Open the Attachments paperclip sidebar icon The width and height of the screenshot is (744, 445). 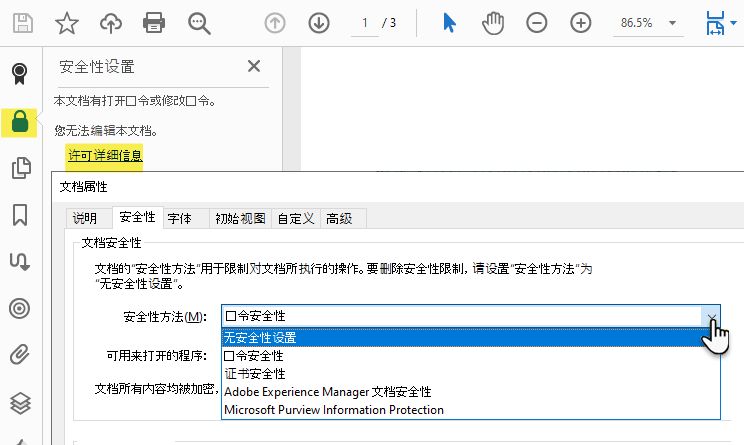click(x=19, y=354)
